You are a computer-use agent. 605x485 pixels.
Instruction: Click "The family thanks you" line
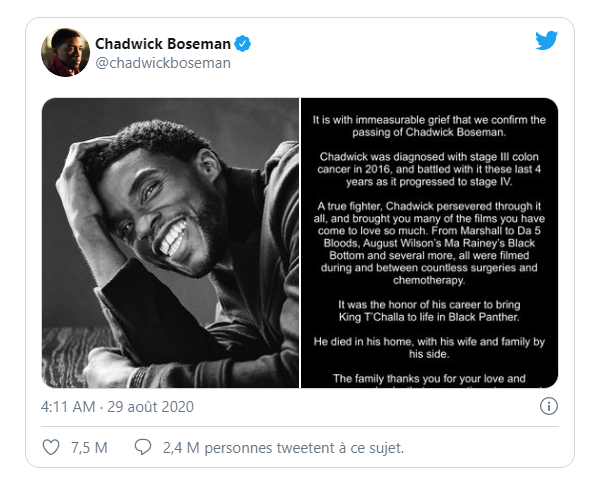tap(428, 379)
